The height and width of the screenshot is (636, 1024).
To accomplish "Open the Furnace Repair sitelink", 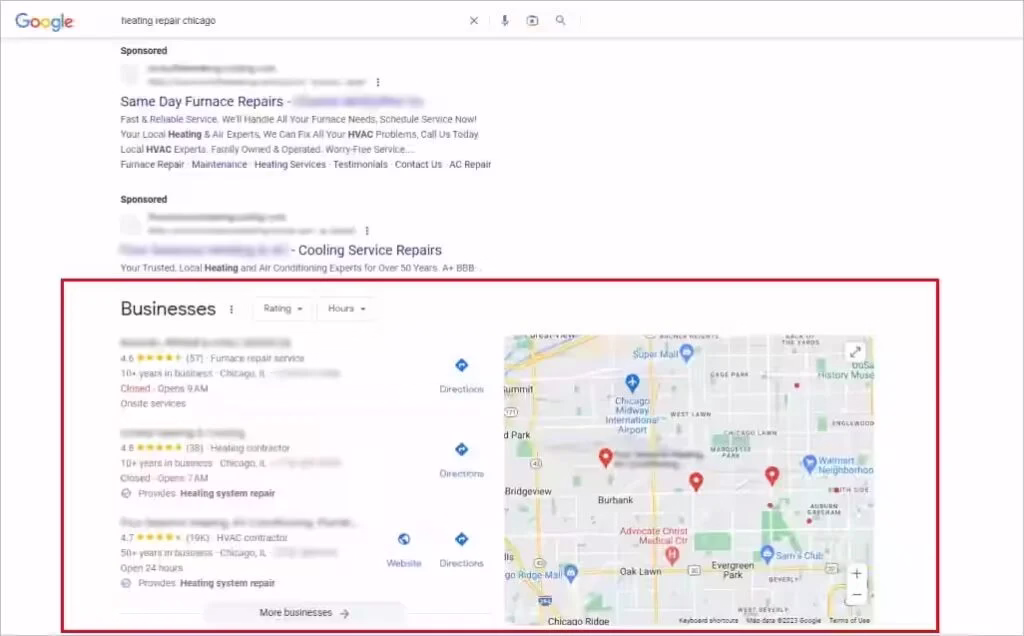I will coord(152,165).
